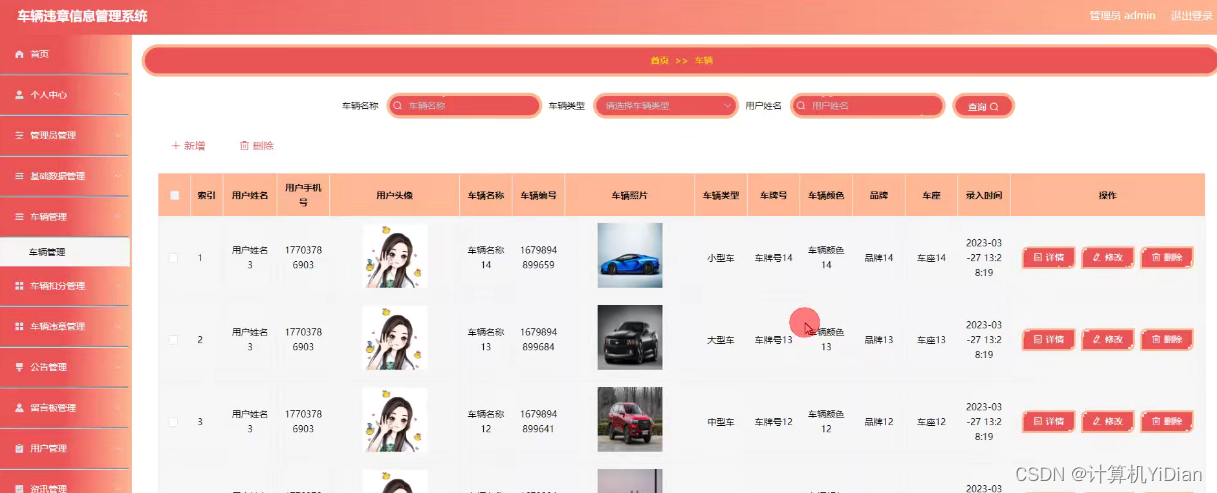
Task: Click the 小型车 cell
Action: (721, 258)
